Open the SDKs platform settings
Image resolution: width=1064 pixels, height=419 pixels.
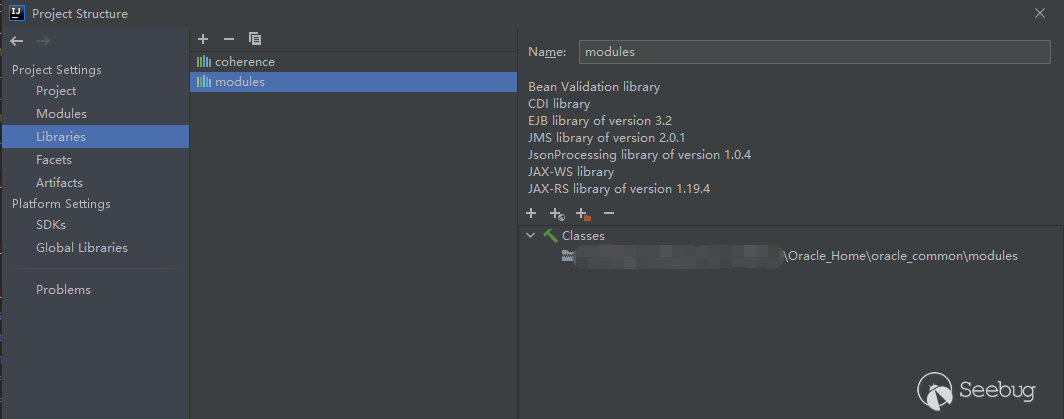click(x=51, y=225)
